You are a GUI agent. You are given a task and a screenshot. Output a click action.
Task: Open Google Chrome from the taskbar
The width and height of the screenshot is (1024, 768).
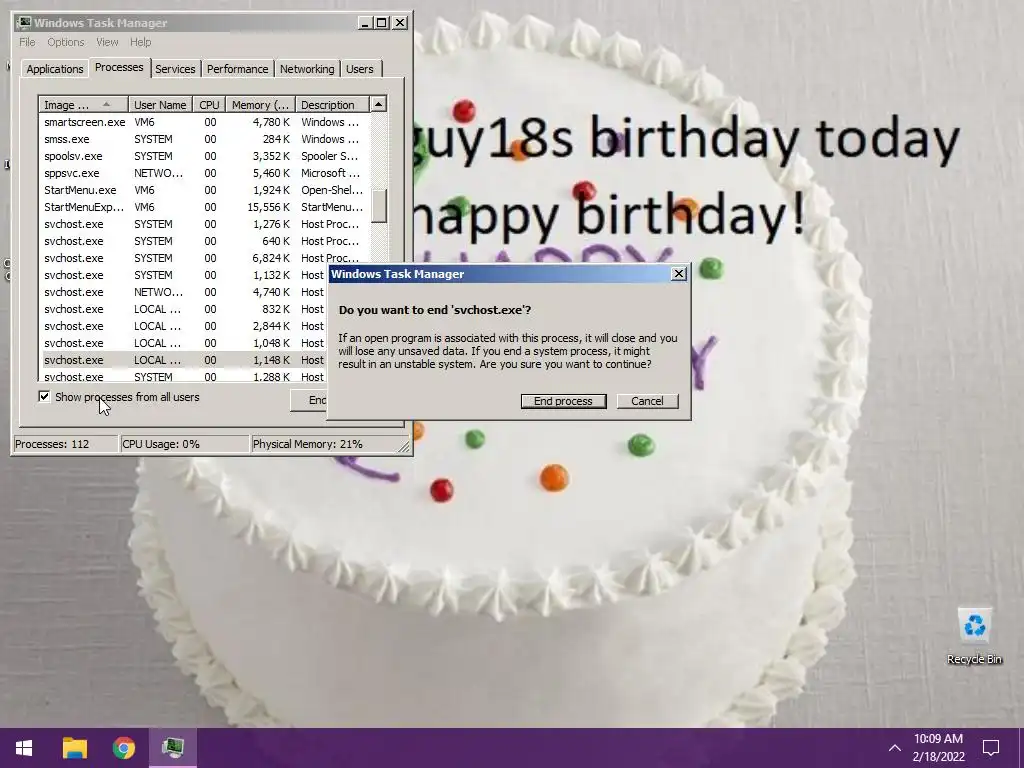(x=123, y=748)
